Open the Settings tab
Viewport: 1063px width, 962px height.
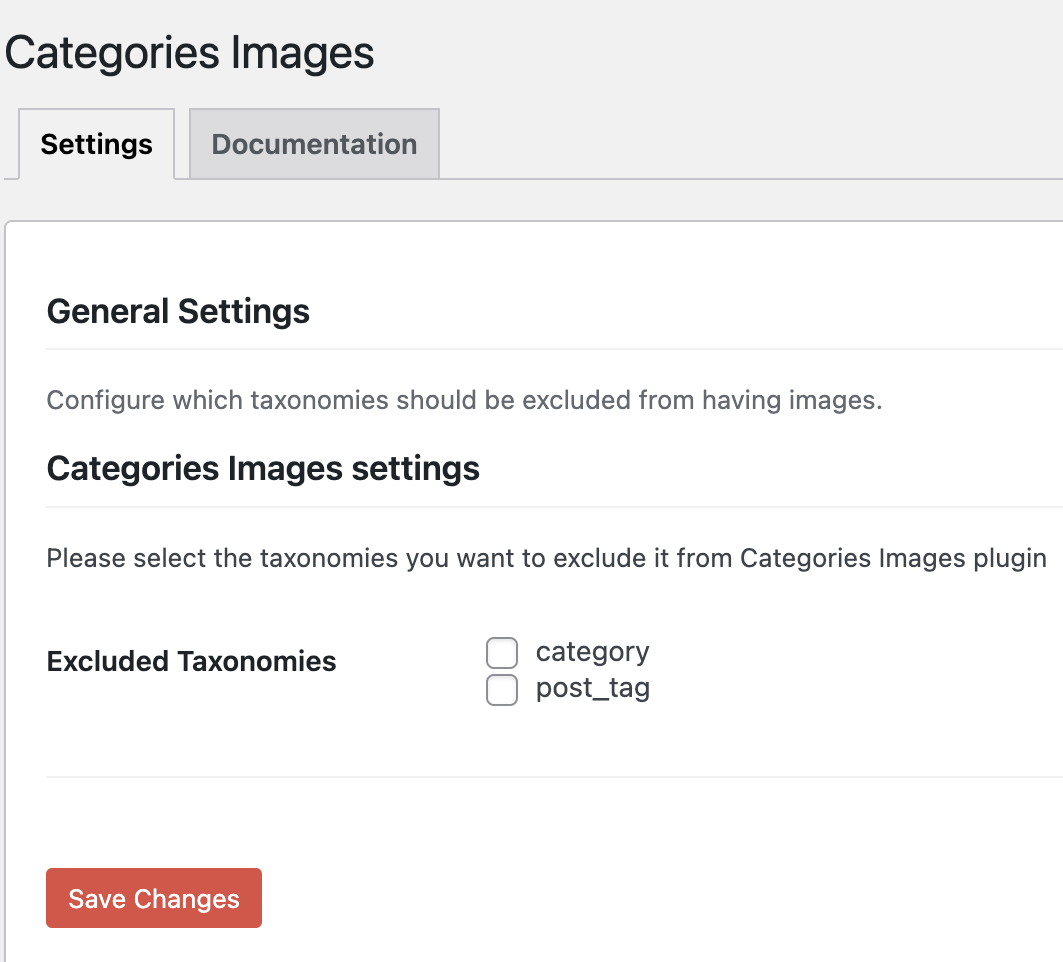click(96, 144)
